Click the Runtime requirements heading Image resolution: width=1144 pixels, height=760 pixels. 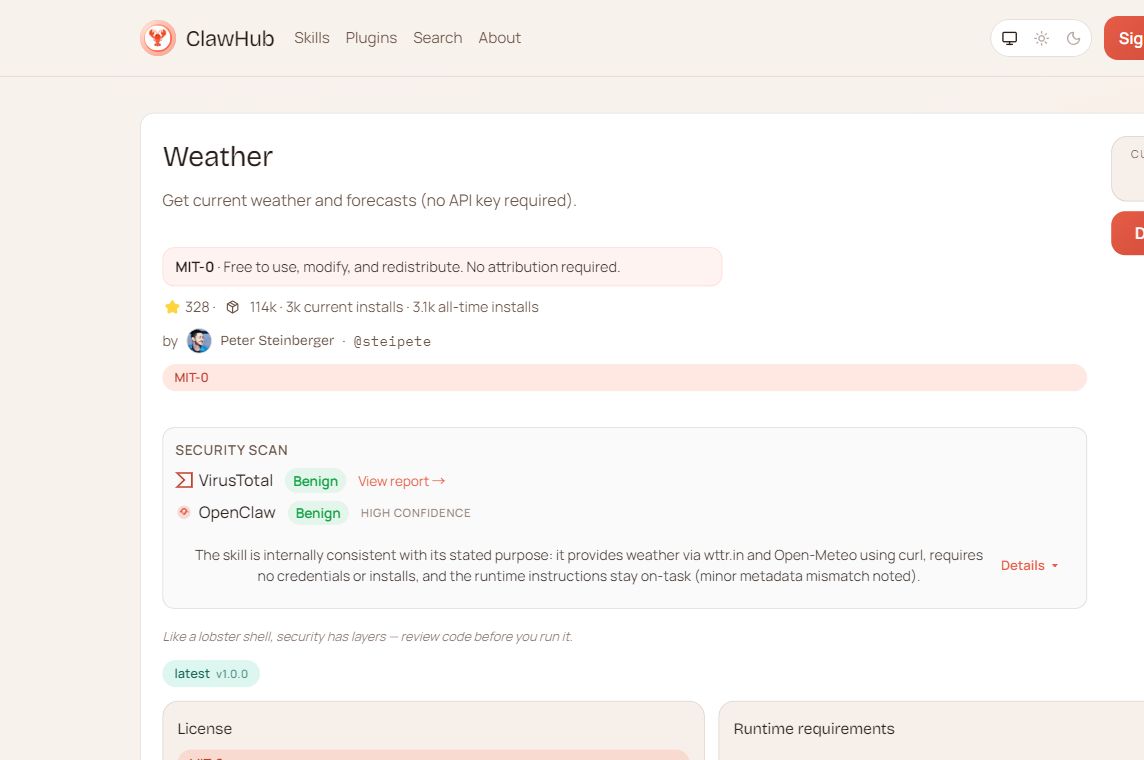pyautogui.click(x=813, y=729)
